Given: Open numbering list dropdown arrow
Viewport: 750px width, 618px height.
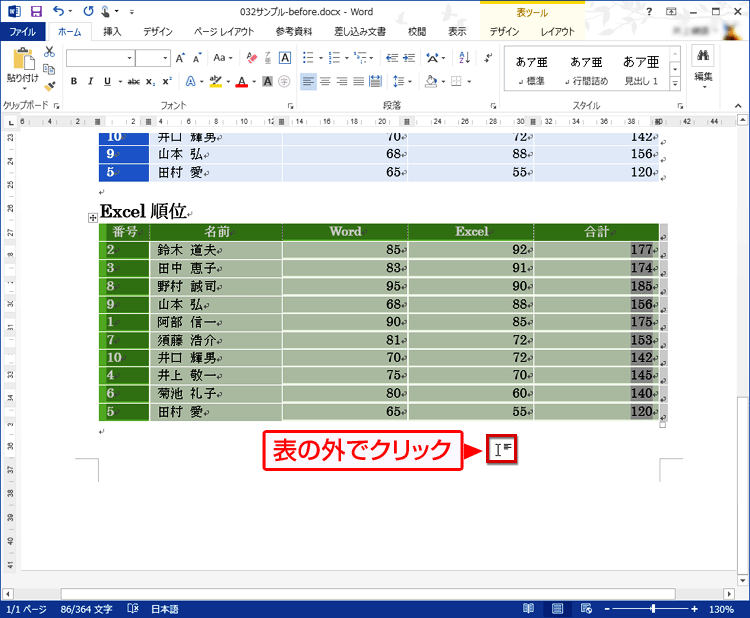Looking at the screenshot, I should [347, 58].
